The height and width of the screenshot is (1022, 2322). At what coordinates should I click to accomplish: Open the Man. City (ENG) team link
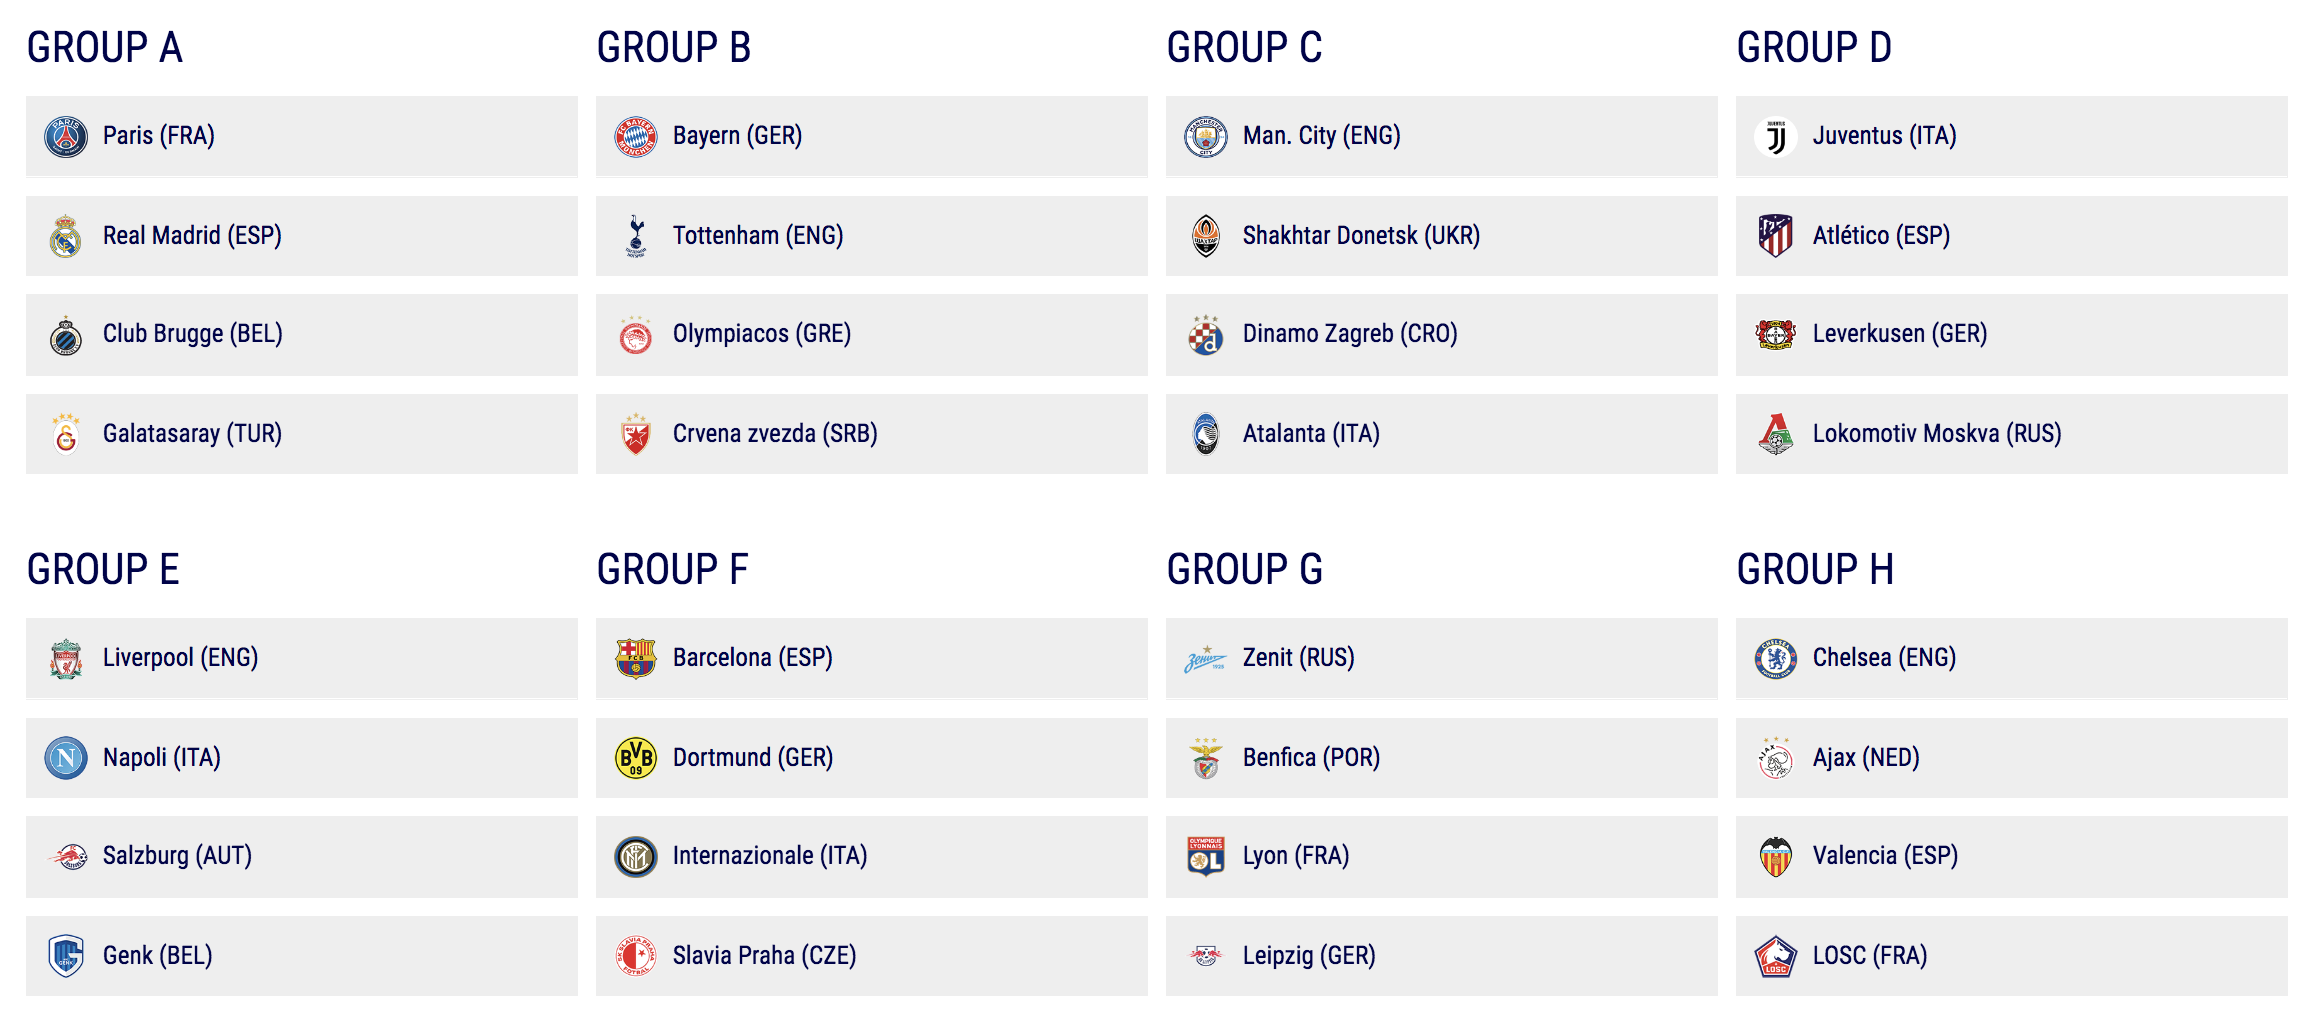(x=1321, y=136)
